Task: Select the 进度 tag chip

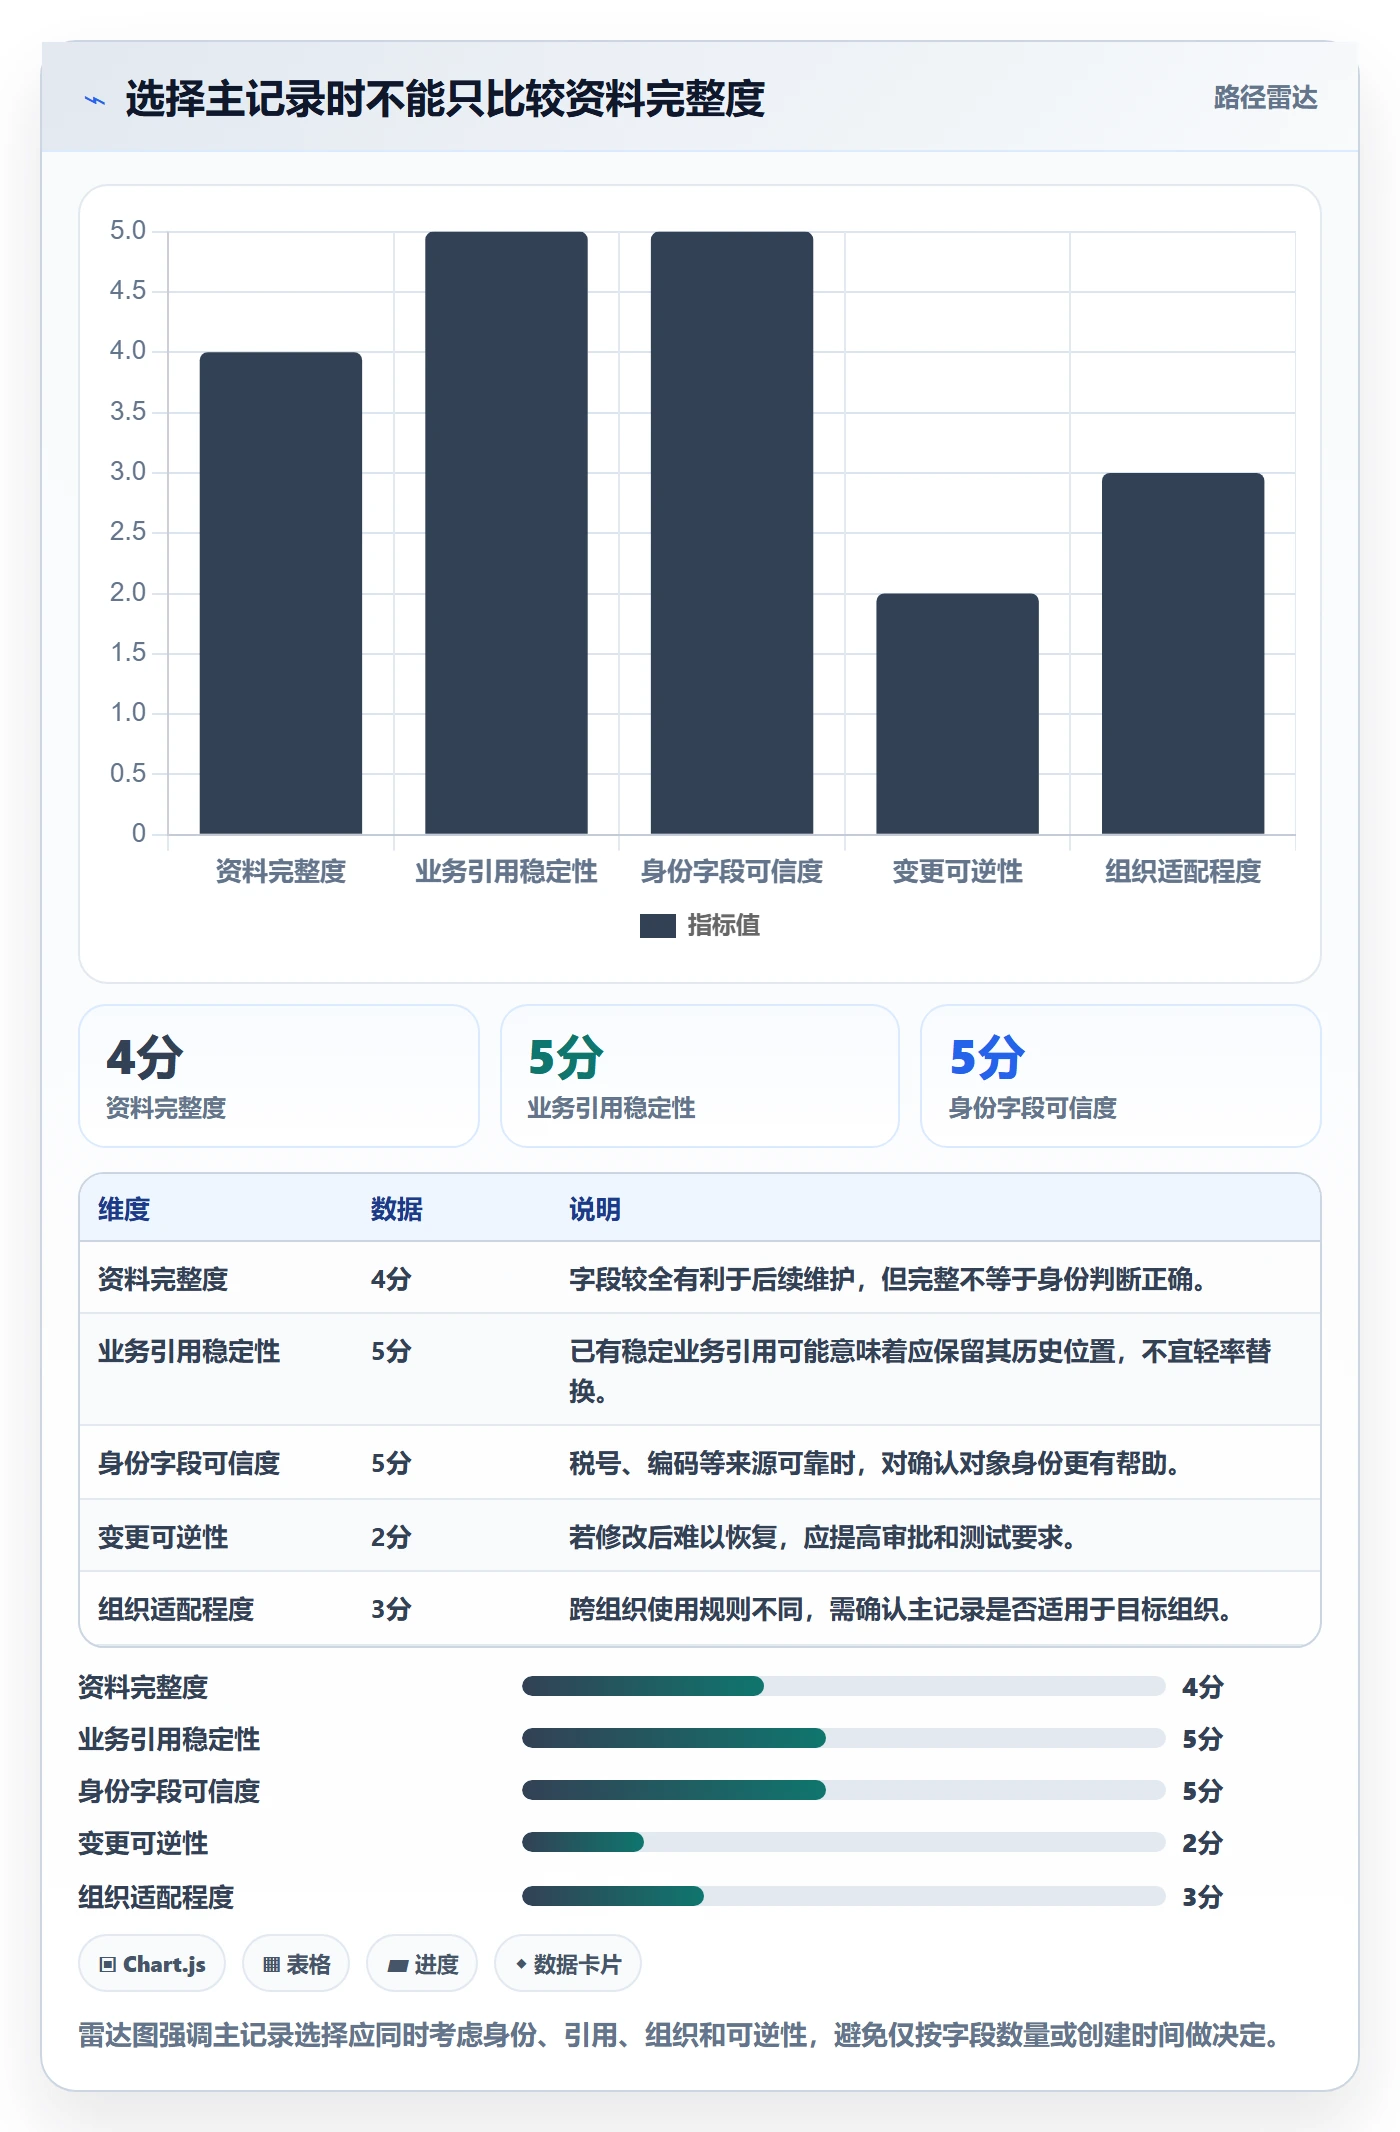Action: tap(422, 1964)
